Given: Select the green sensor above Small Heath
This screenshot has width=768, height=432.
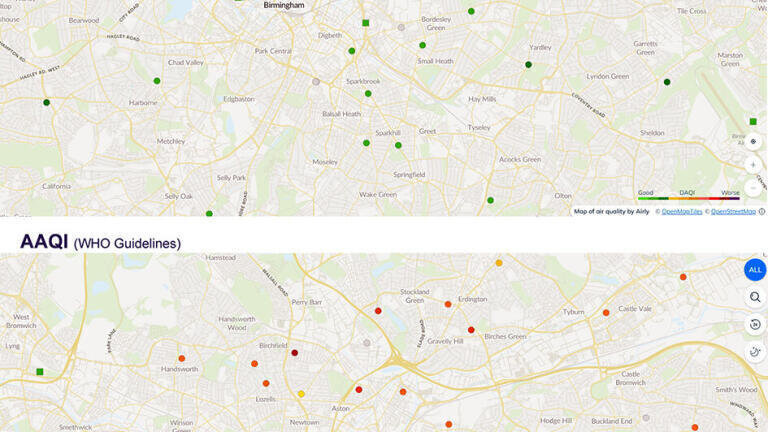Looking at the screenshot, I should [x=422, y=45].
